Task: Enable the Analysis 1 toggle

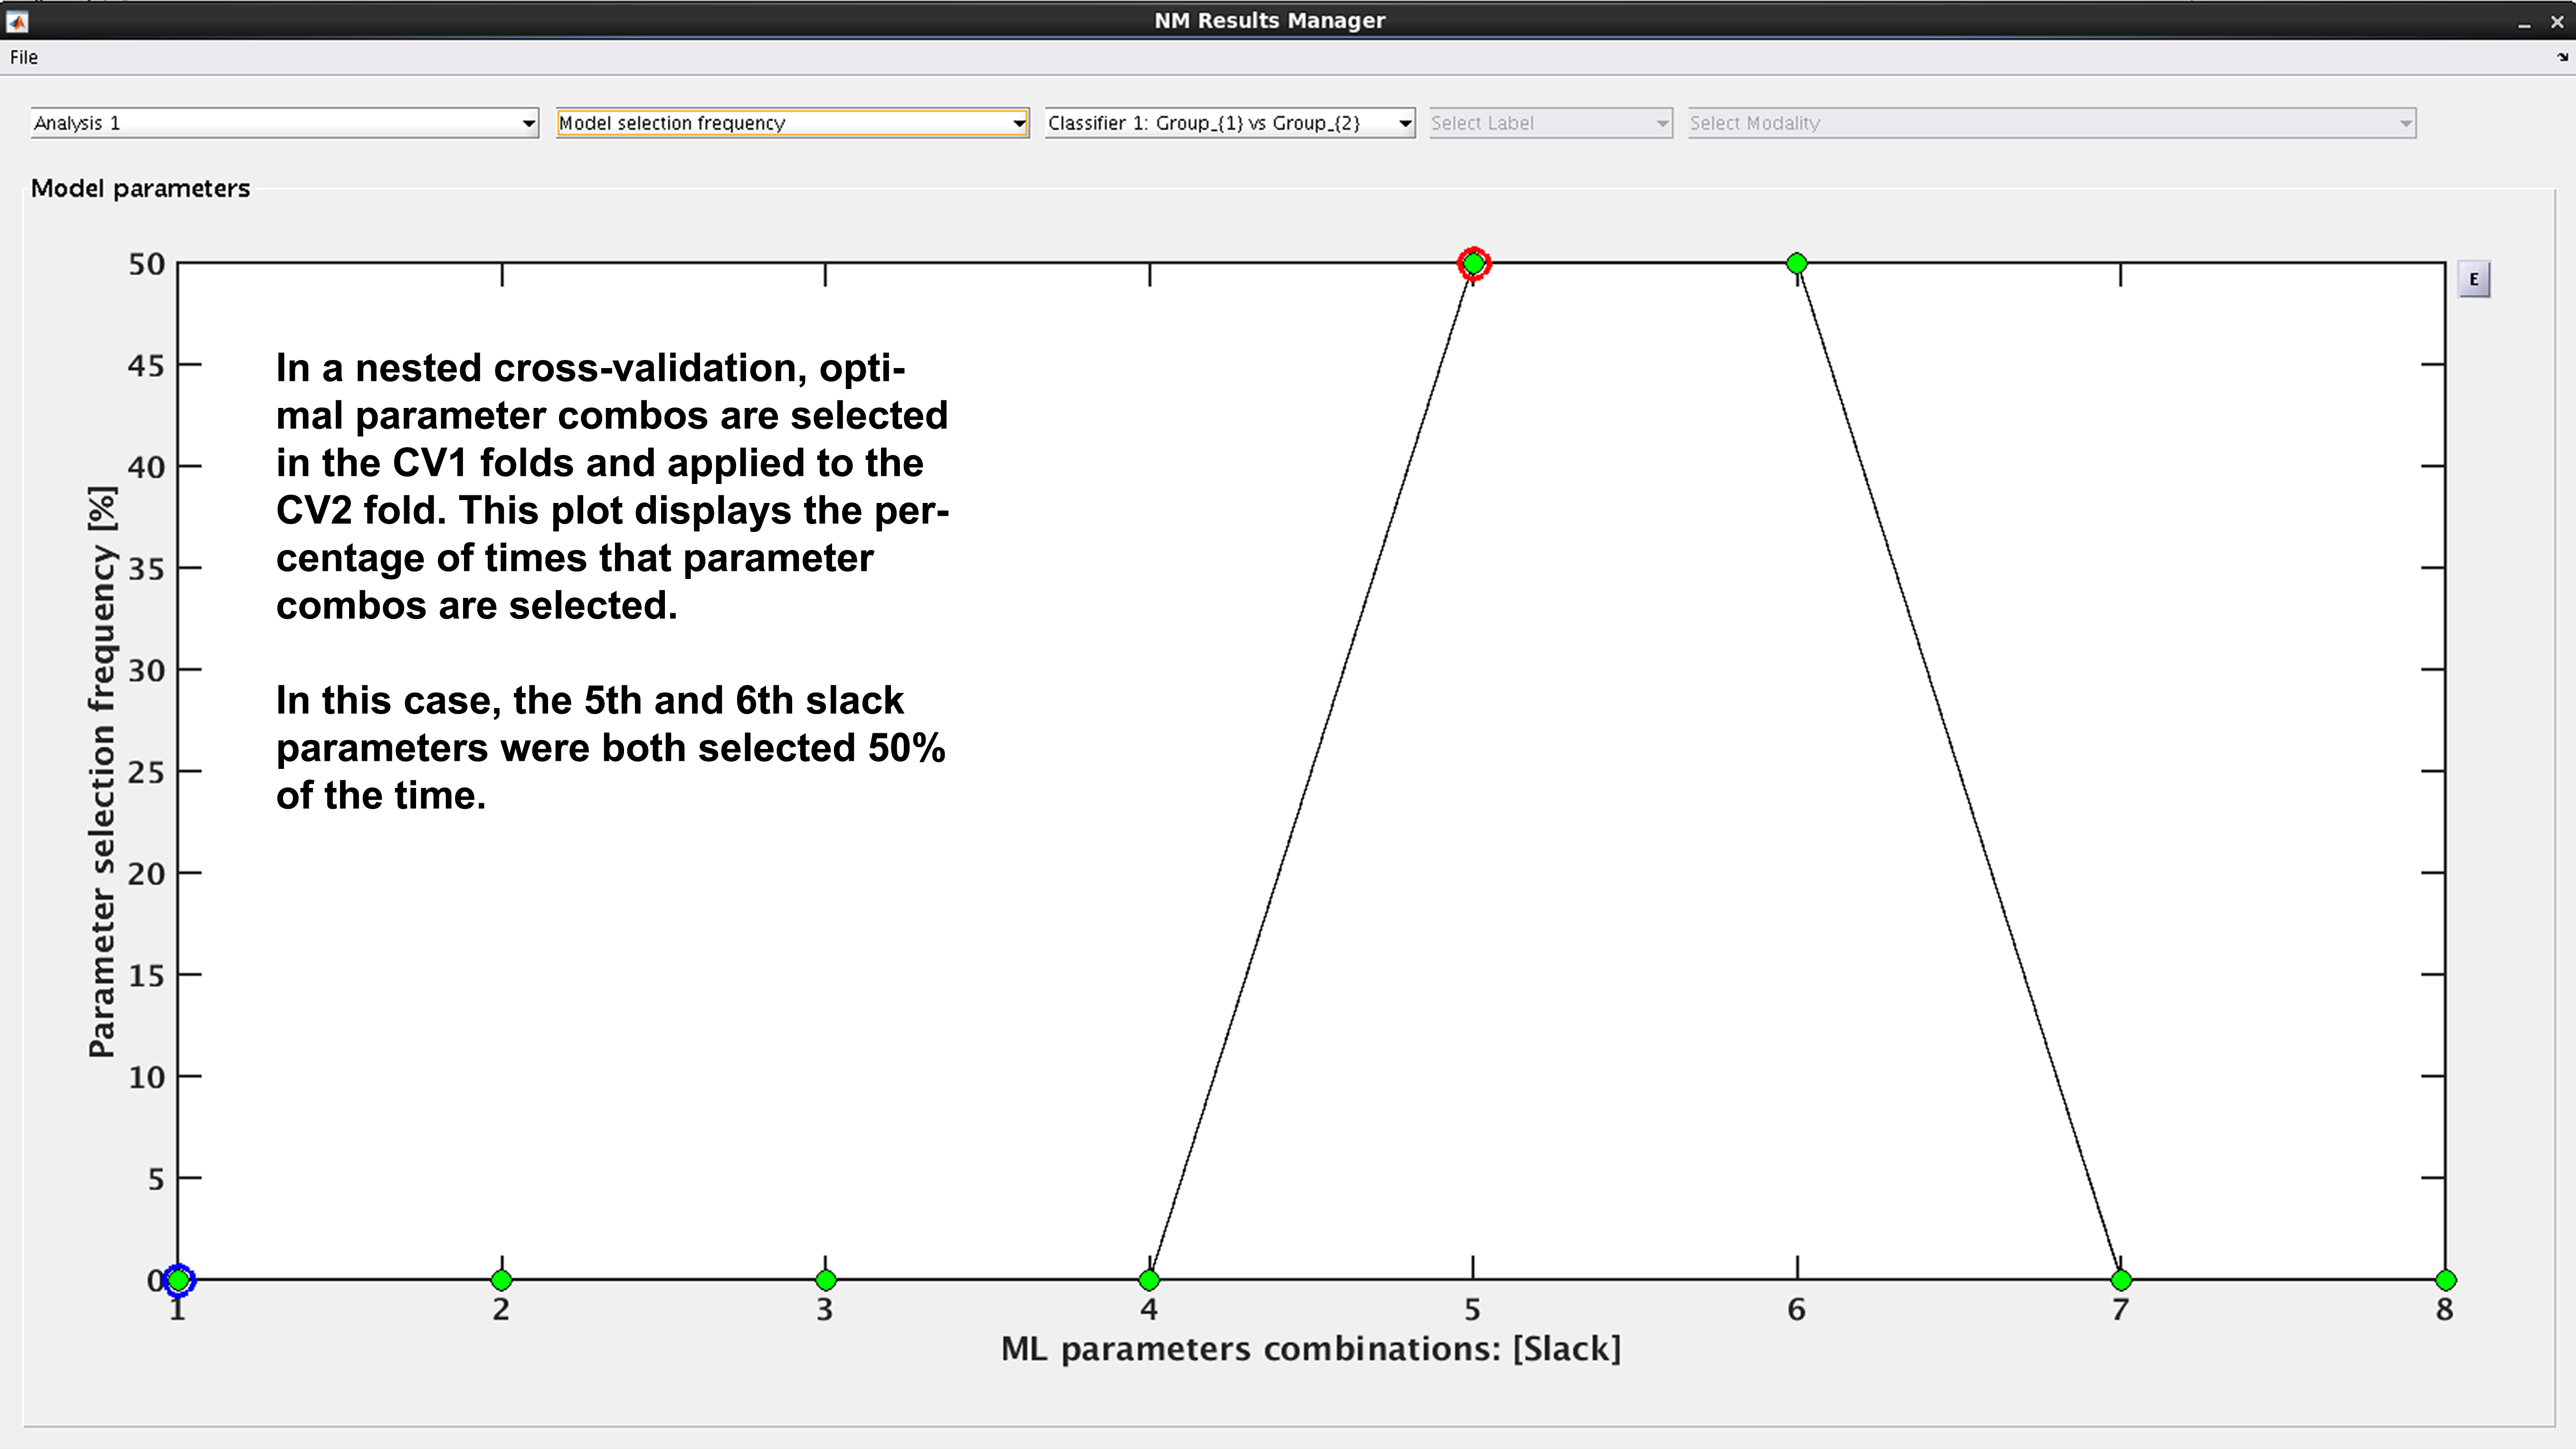Action: pyautogui.click(x=283, y=122)
